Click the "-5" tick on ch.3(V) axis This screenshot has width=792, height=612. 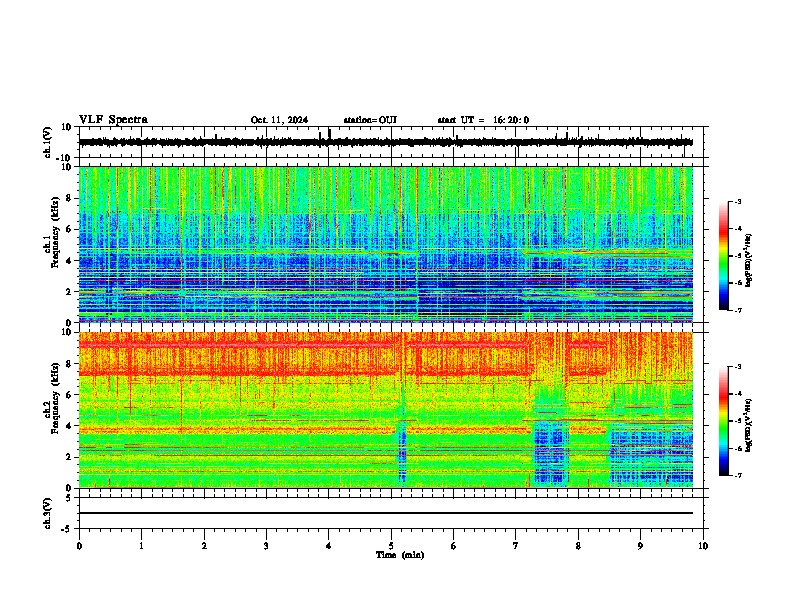[x=67, y=529]
